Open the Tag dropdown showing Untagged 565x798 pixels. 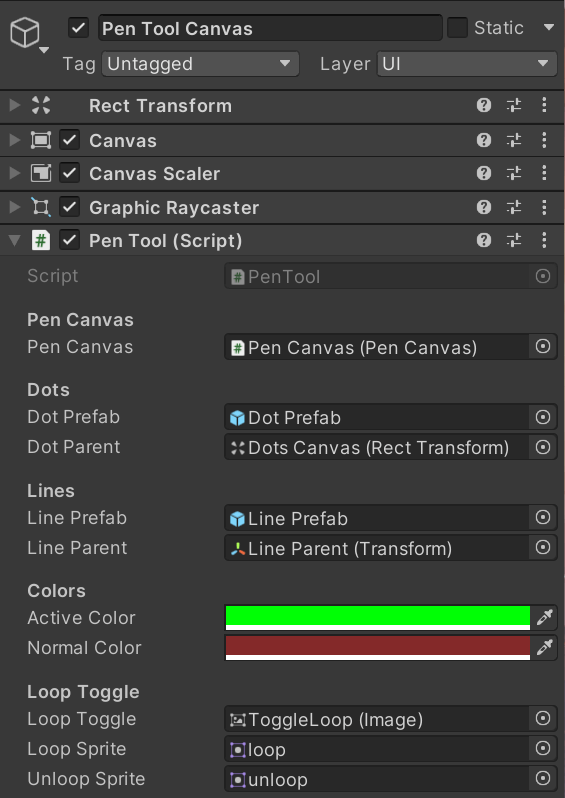pos(200,64)
